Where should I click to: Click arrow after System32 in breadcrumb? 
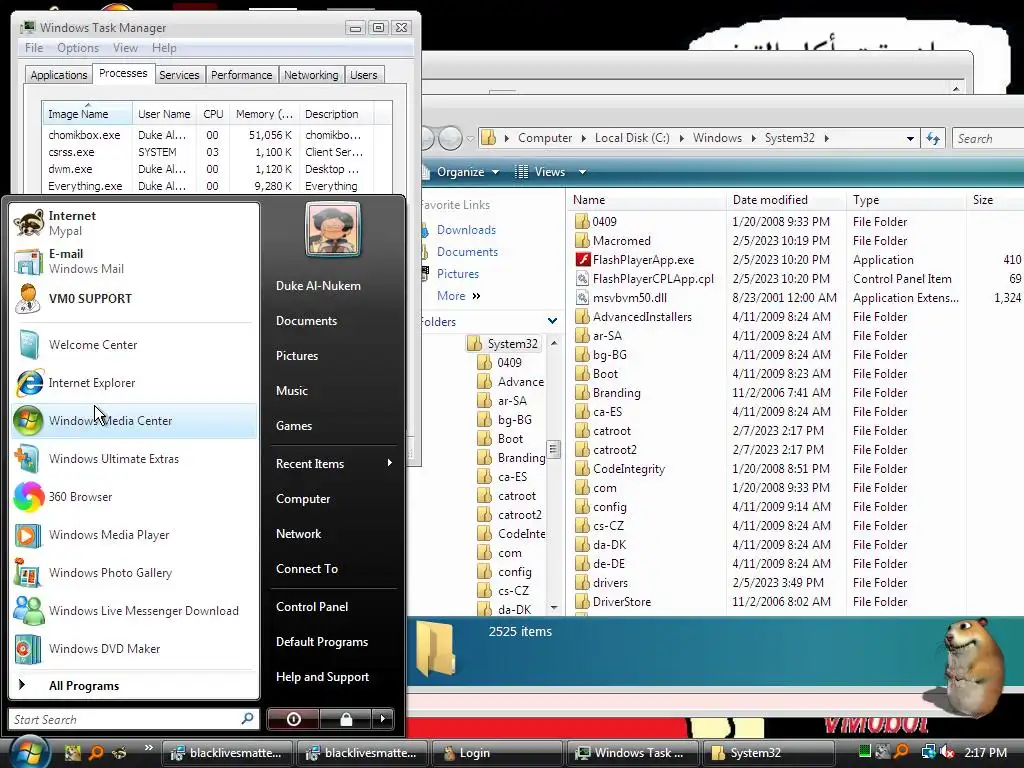point(827,138)
